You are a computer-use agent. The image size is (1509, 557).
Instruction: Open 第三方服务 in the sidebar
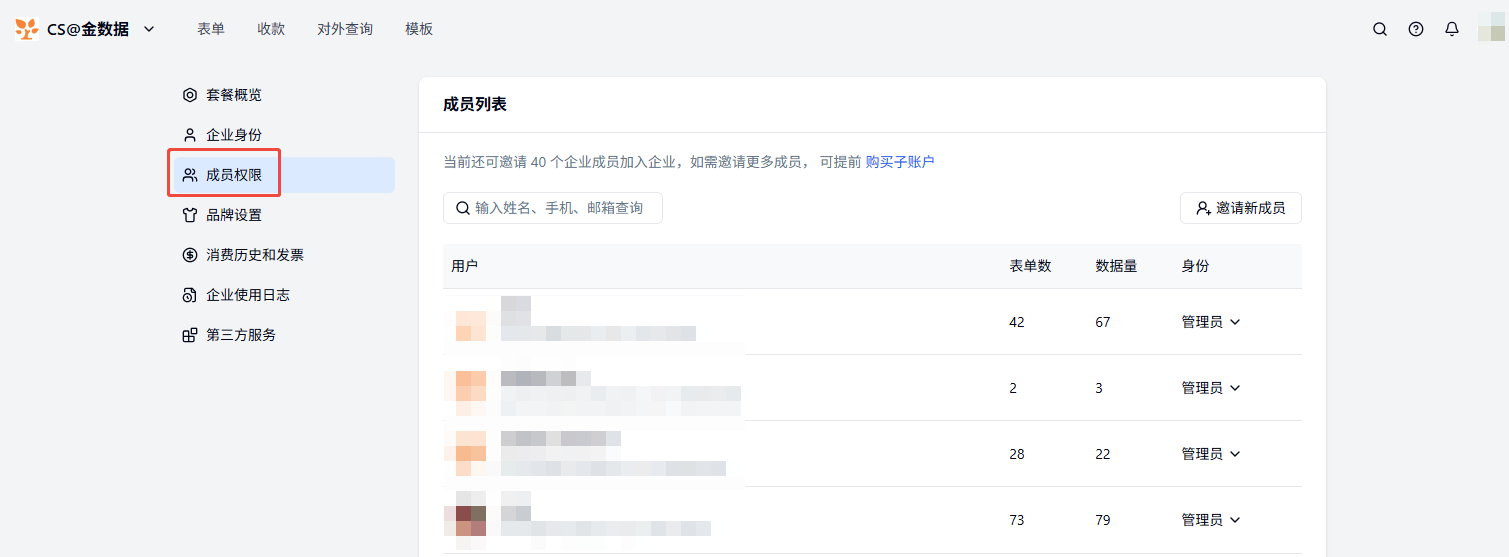tap(240, 335)
